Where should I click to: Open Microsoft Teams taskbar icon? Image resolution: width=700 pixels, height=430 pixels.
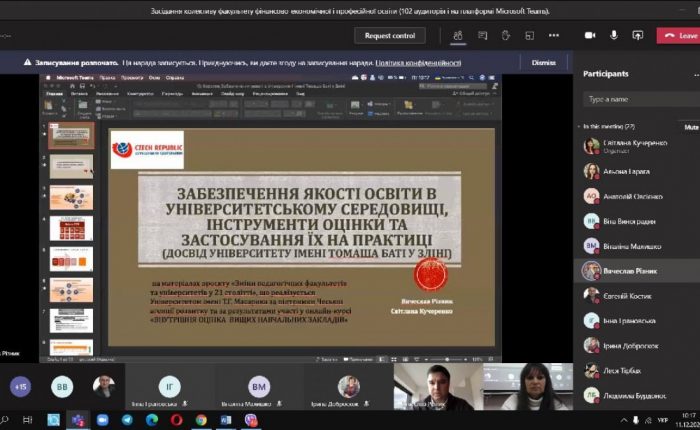78,420
